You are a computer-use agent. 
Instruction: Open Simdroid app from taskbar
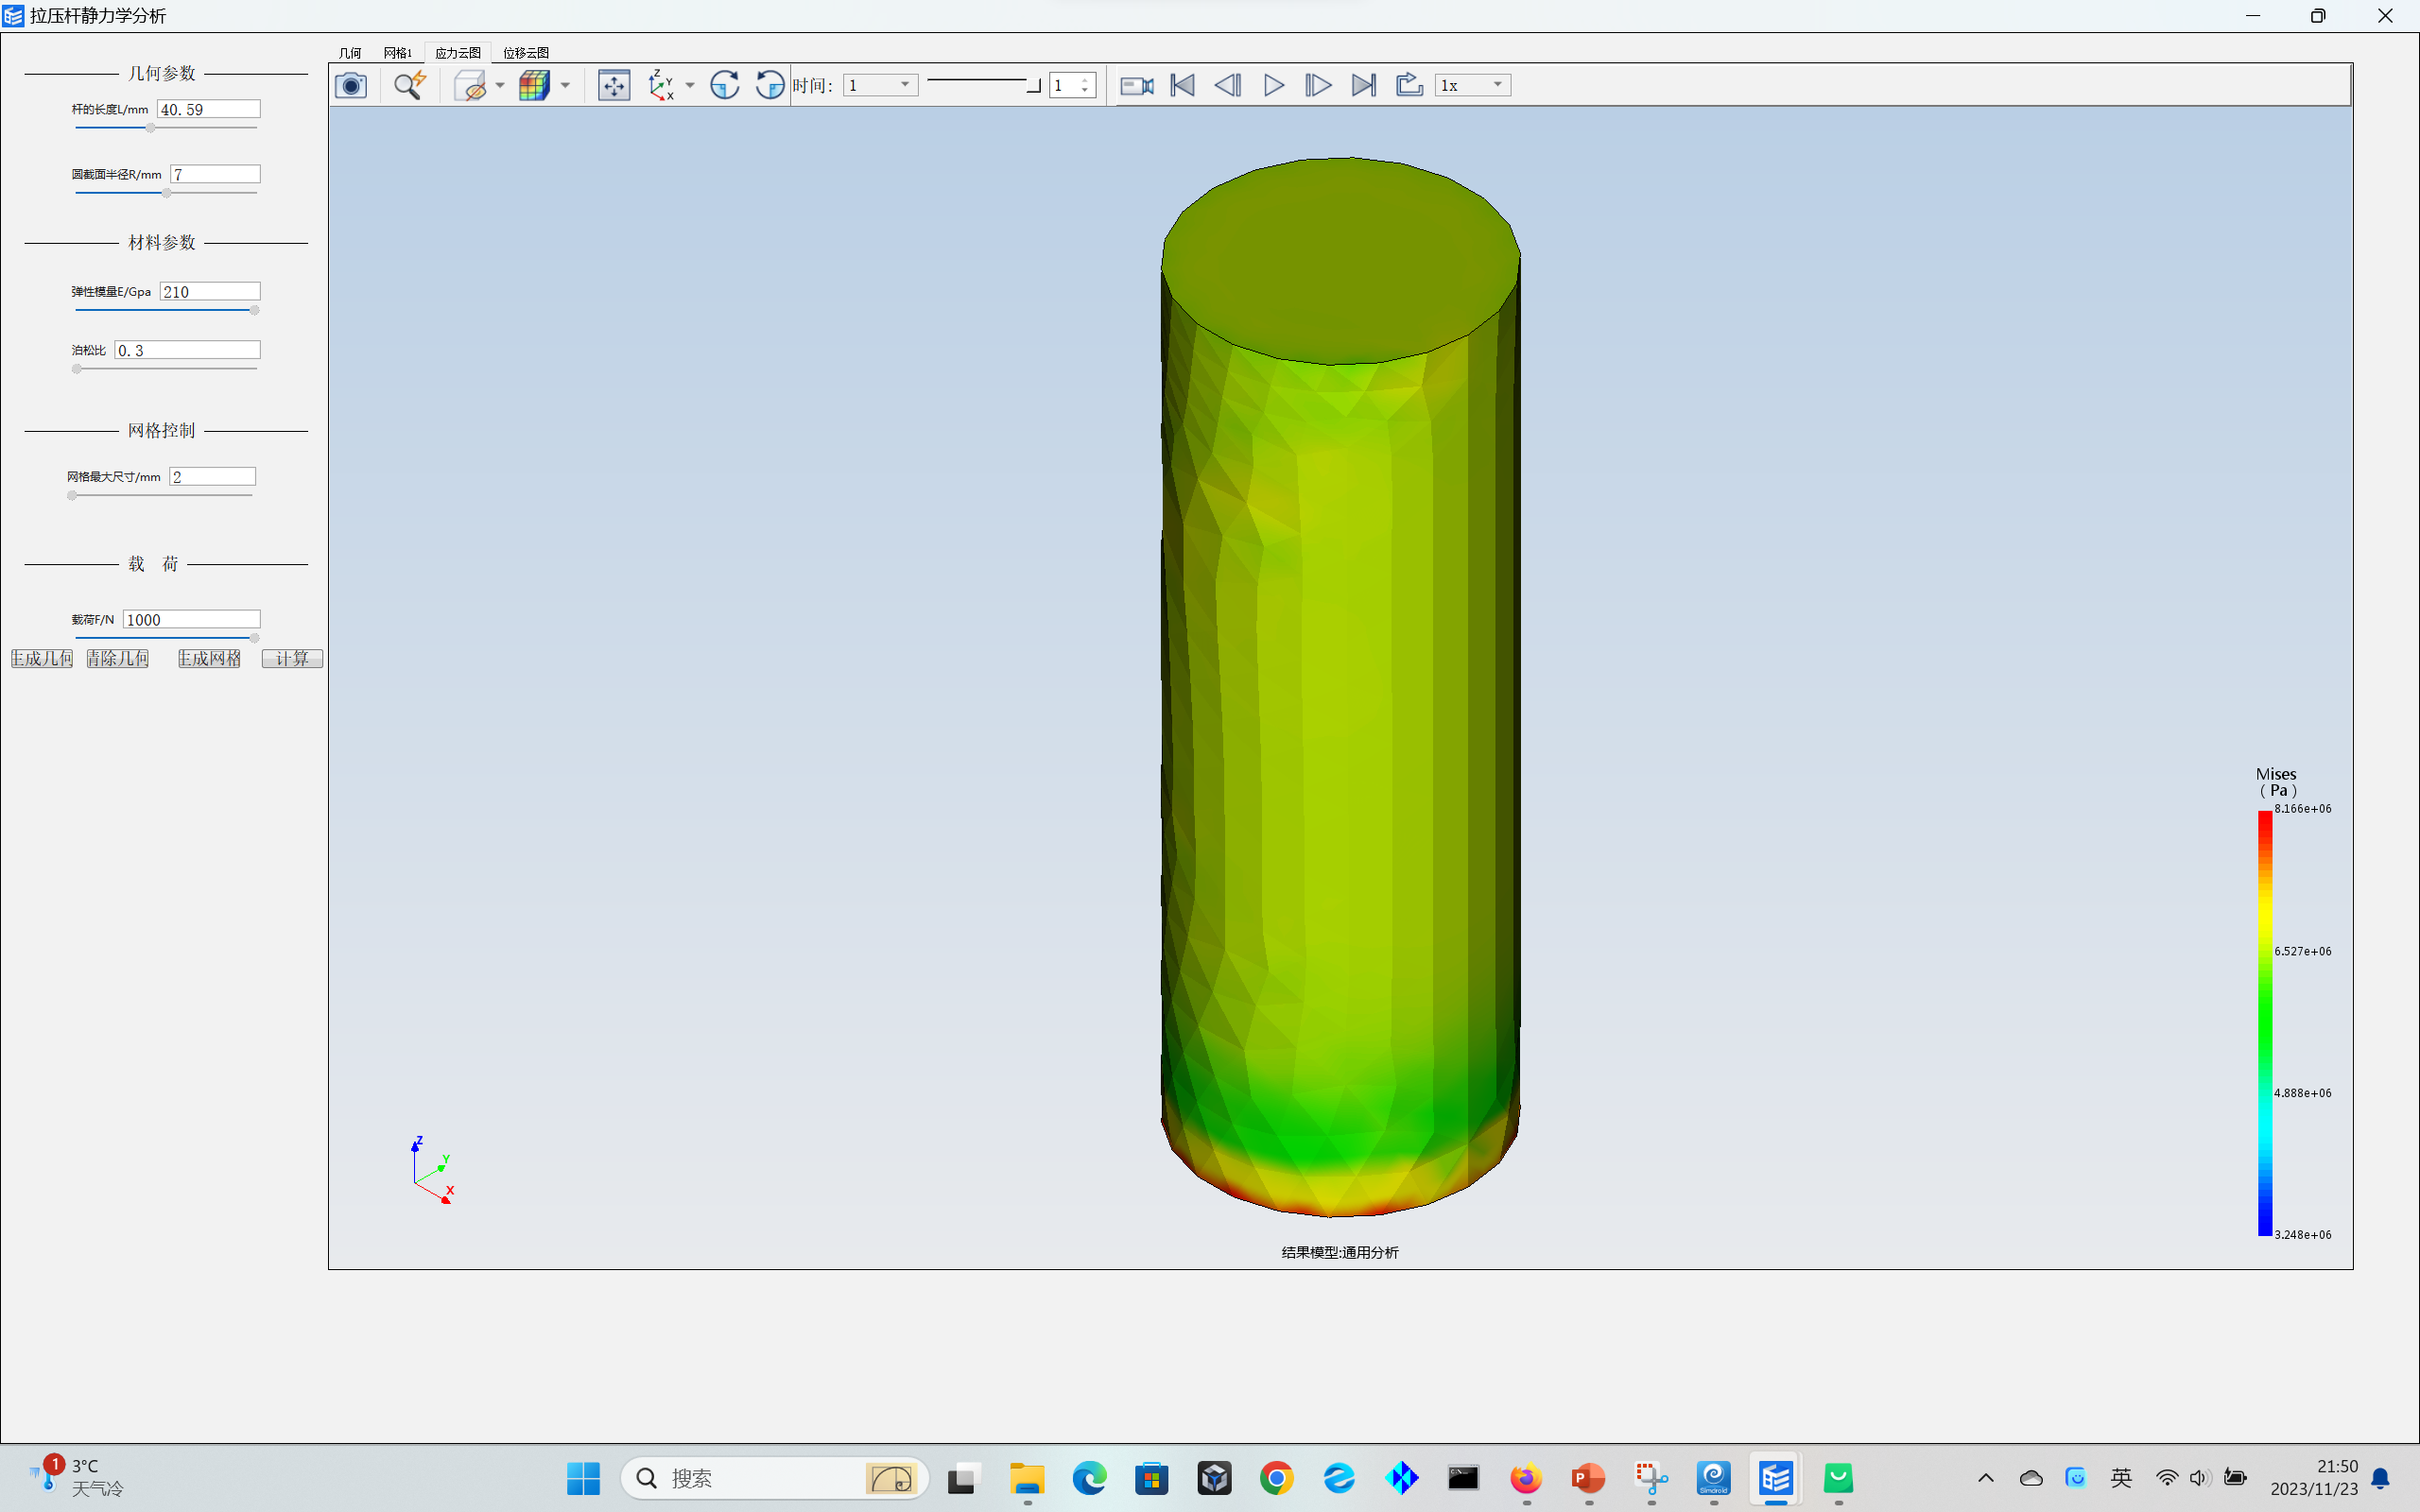1713,1478
